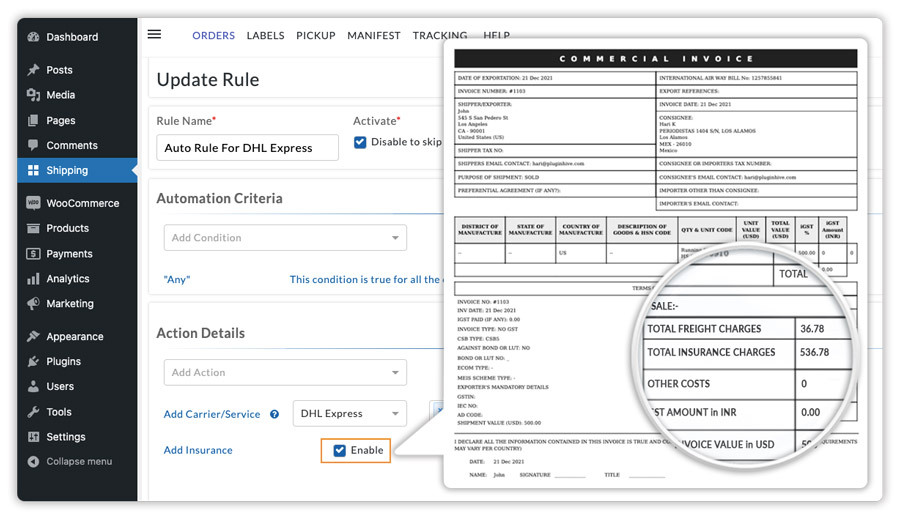The image size is (900, 517).
Task: Click the Payments dollar icon
Action: (33, 253)
